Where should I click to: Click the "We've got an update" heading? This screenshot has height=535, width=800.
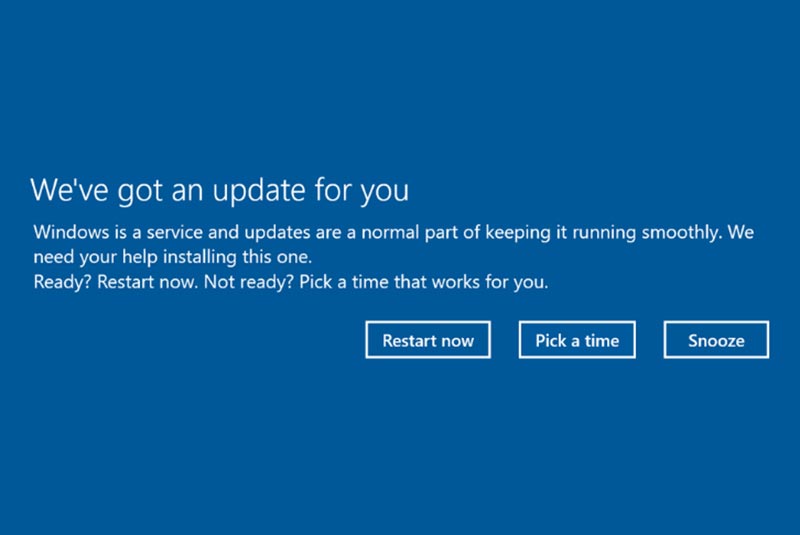[220, 191]
